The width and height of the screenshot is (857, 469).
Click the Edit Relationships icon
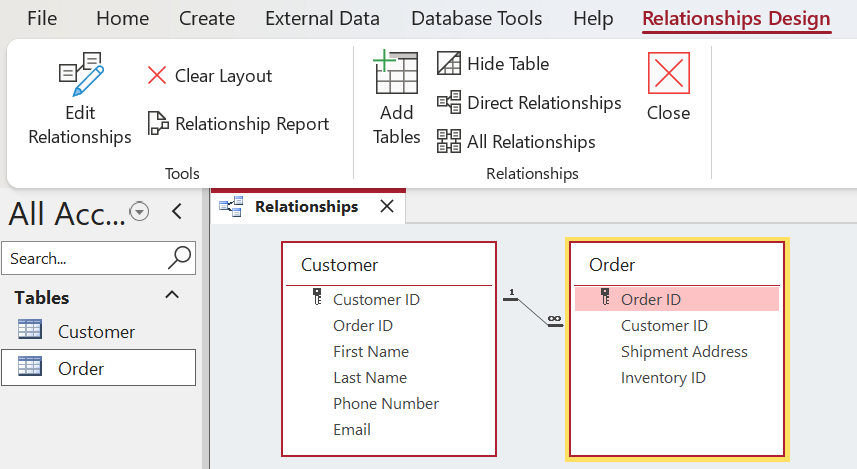[x=81, y=74]
